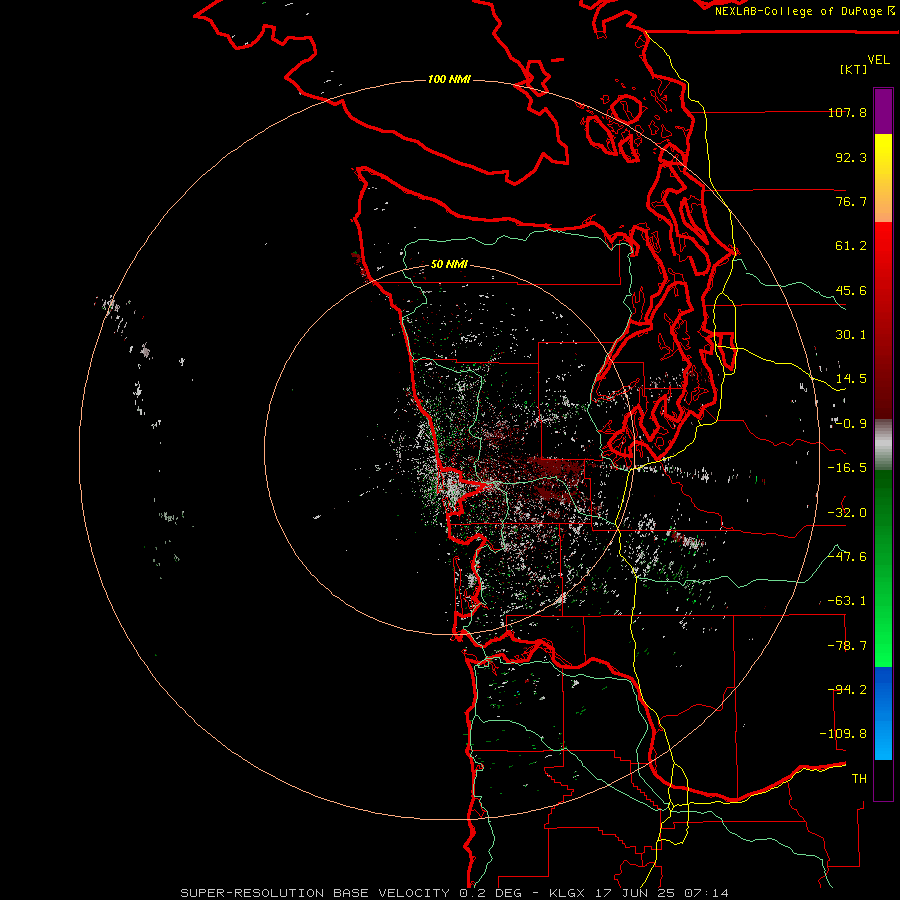Click the -109.8 legend value
This screenshot has width=900, height=900.
tap(843, 734)
